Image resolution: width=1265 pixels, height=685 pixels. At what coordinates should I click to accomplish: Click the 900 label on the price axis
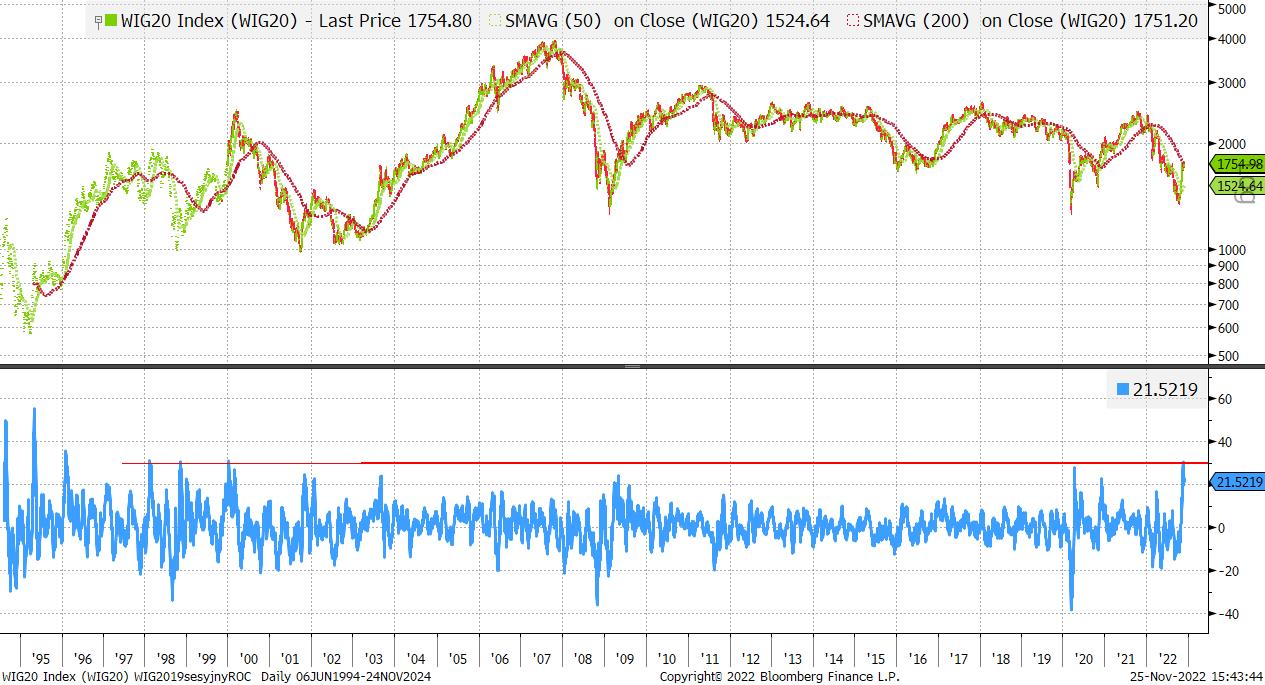(x=1229, y=266)
